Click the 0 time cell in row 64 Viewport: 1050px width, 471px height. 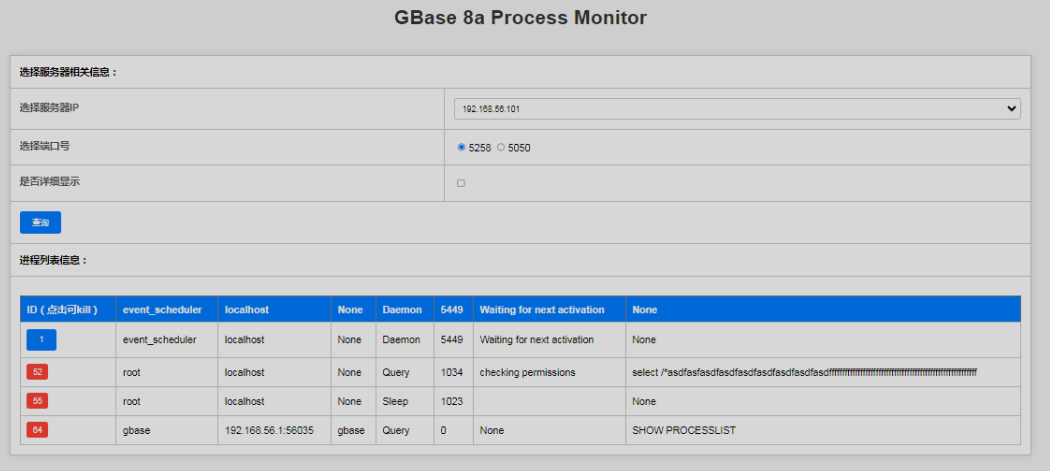click(x=453, y=430)
